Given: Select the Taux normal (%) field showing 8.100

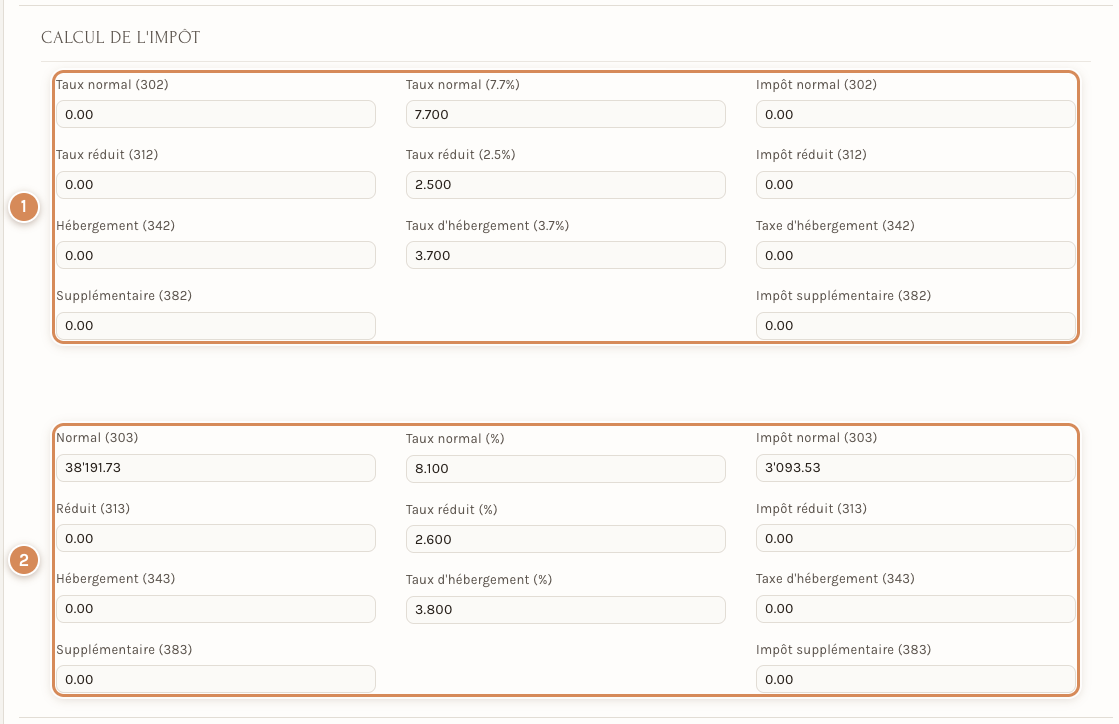Looking at the screenshot, I should pos(565,469).
